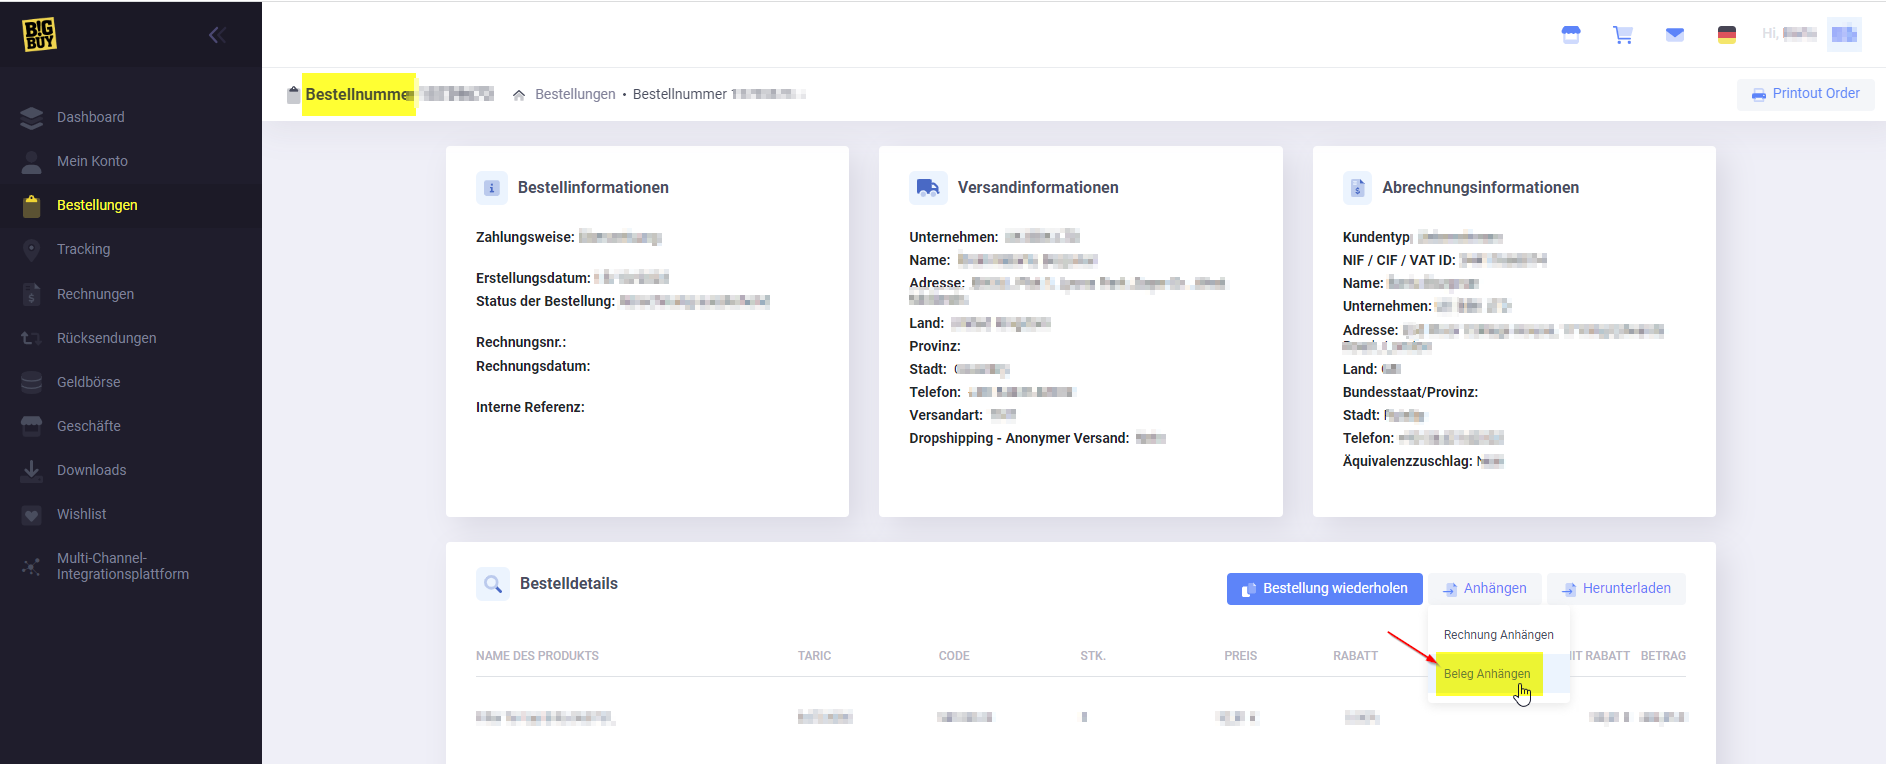Viewport: 1886px width, 764px height.
Task: Expand the Herunterladen dropdown
Action: pos(1616,589)
